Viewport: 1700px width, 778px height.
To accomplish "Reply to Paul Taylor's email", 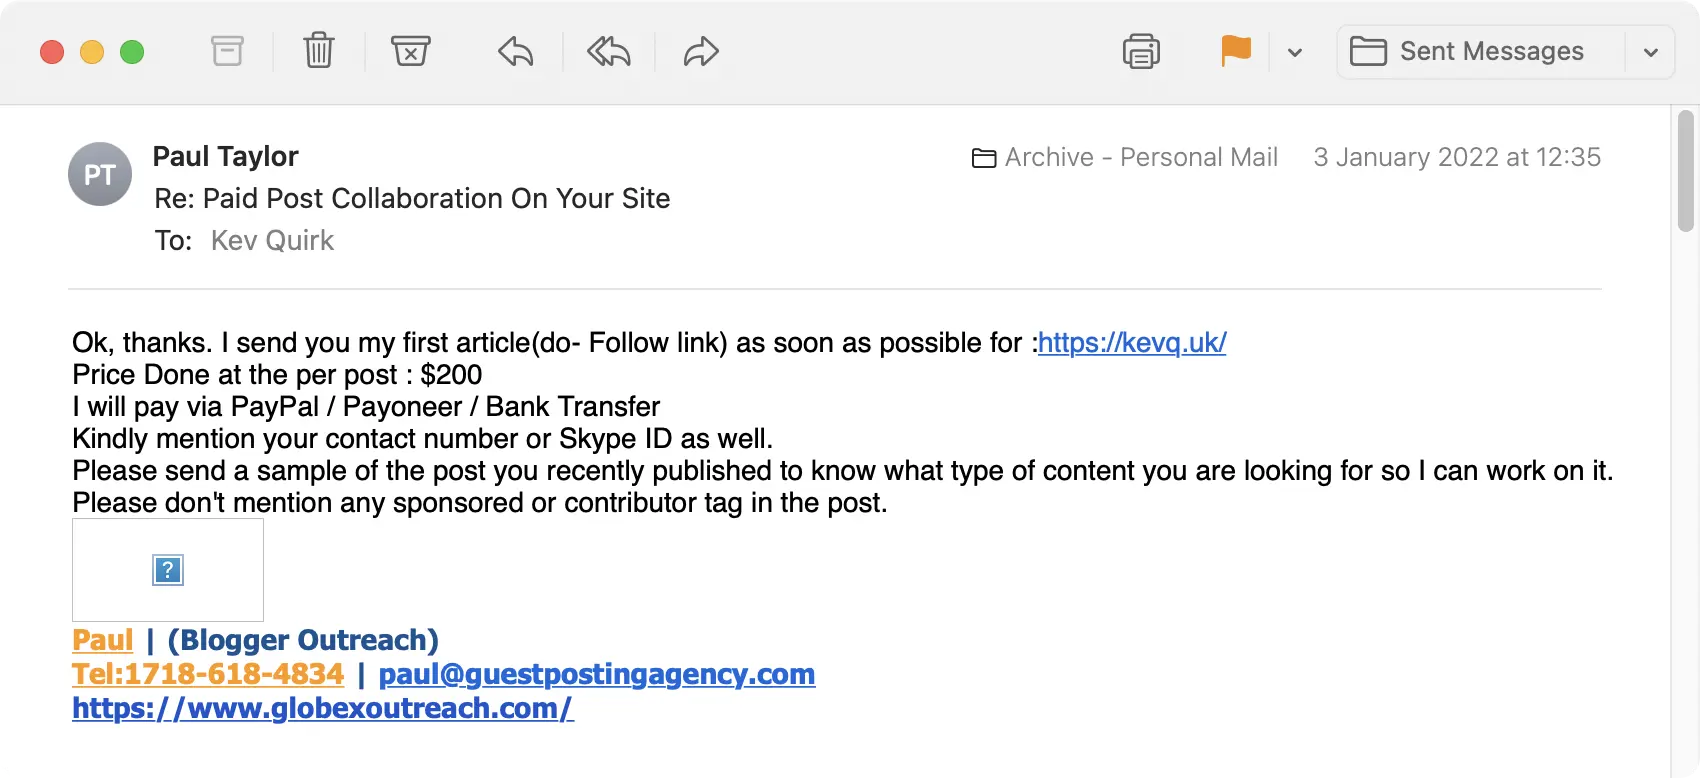I will pos(515,53).
